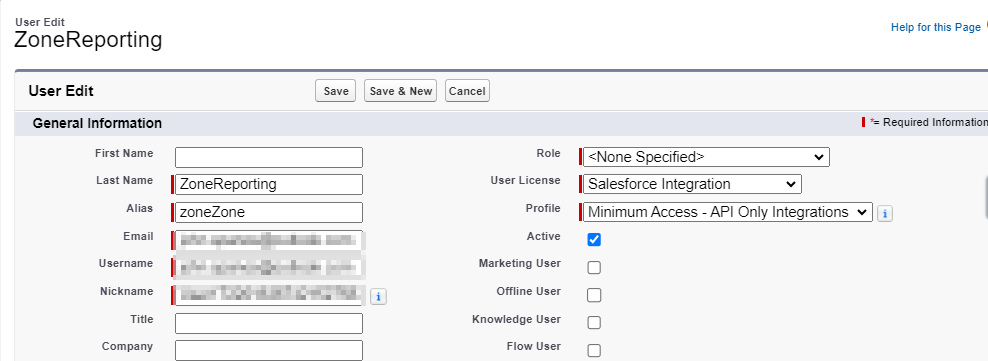Open the User License dropdown
The width and height of the screenshot is (988, 361).
click(x=692, y=185)
